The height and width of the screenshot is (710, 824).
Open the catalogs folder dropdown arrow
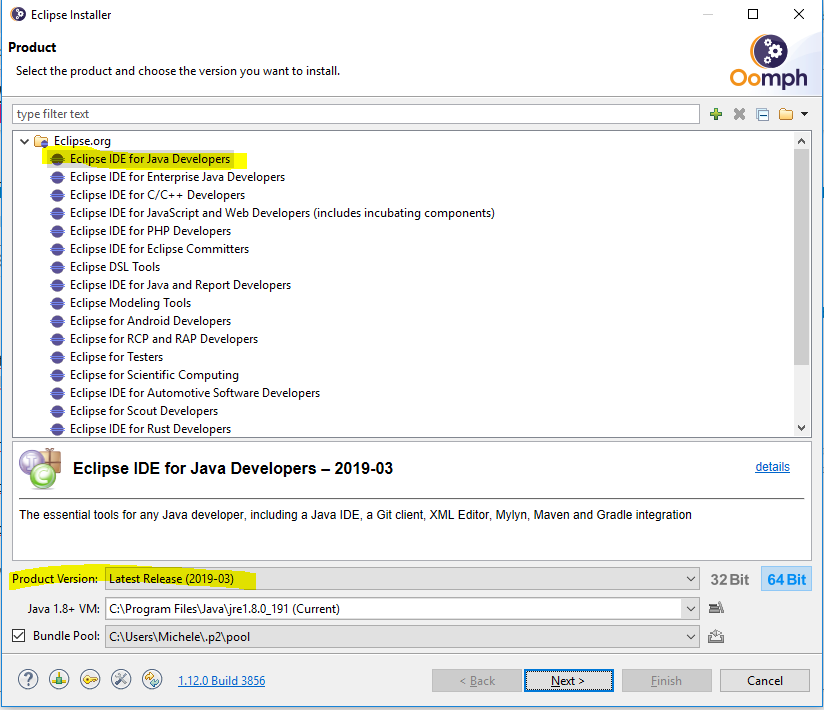804,114
